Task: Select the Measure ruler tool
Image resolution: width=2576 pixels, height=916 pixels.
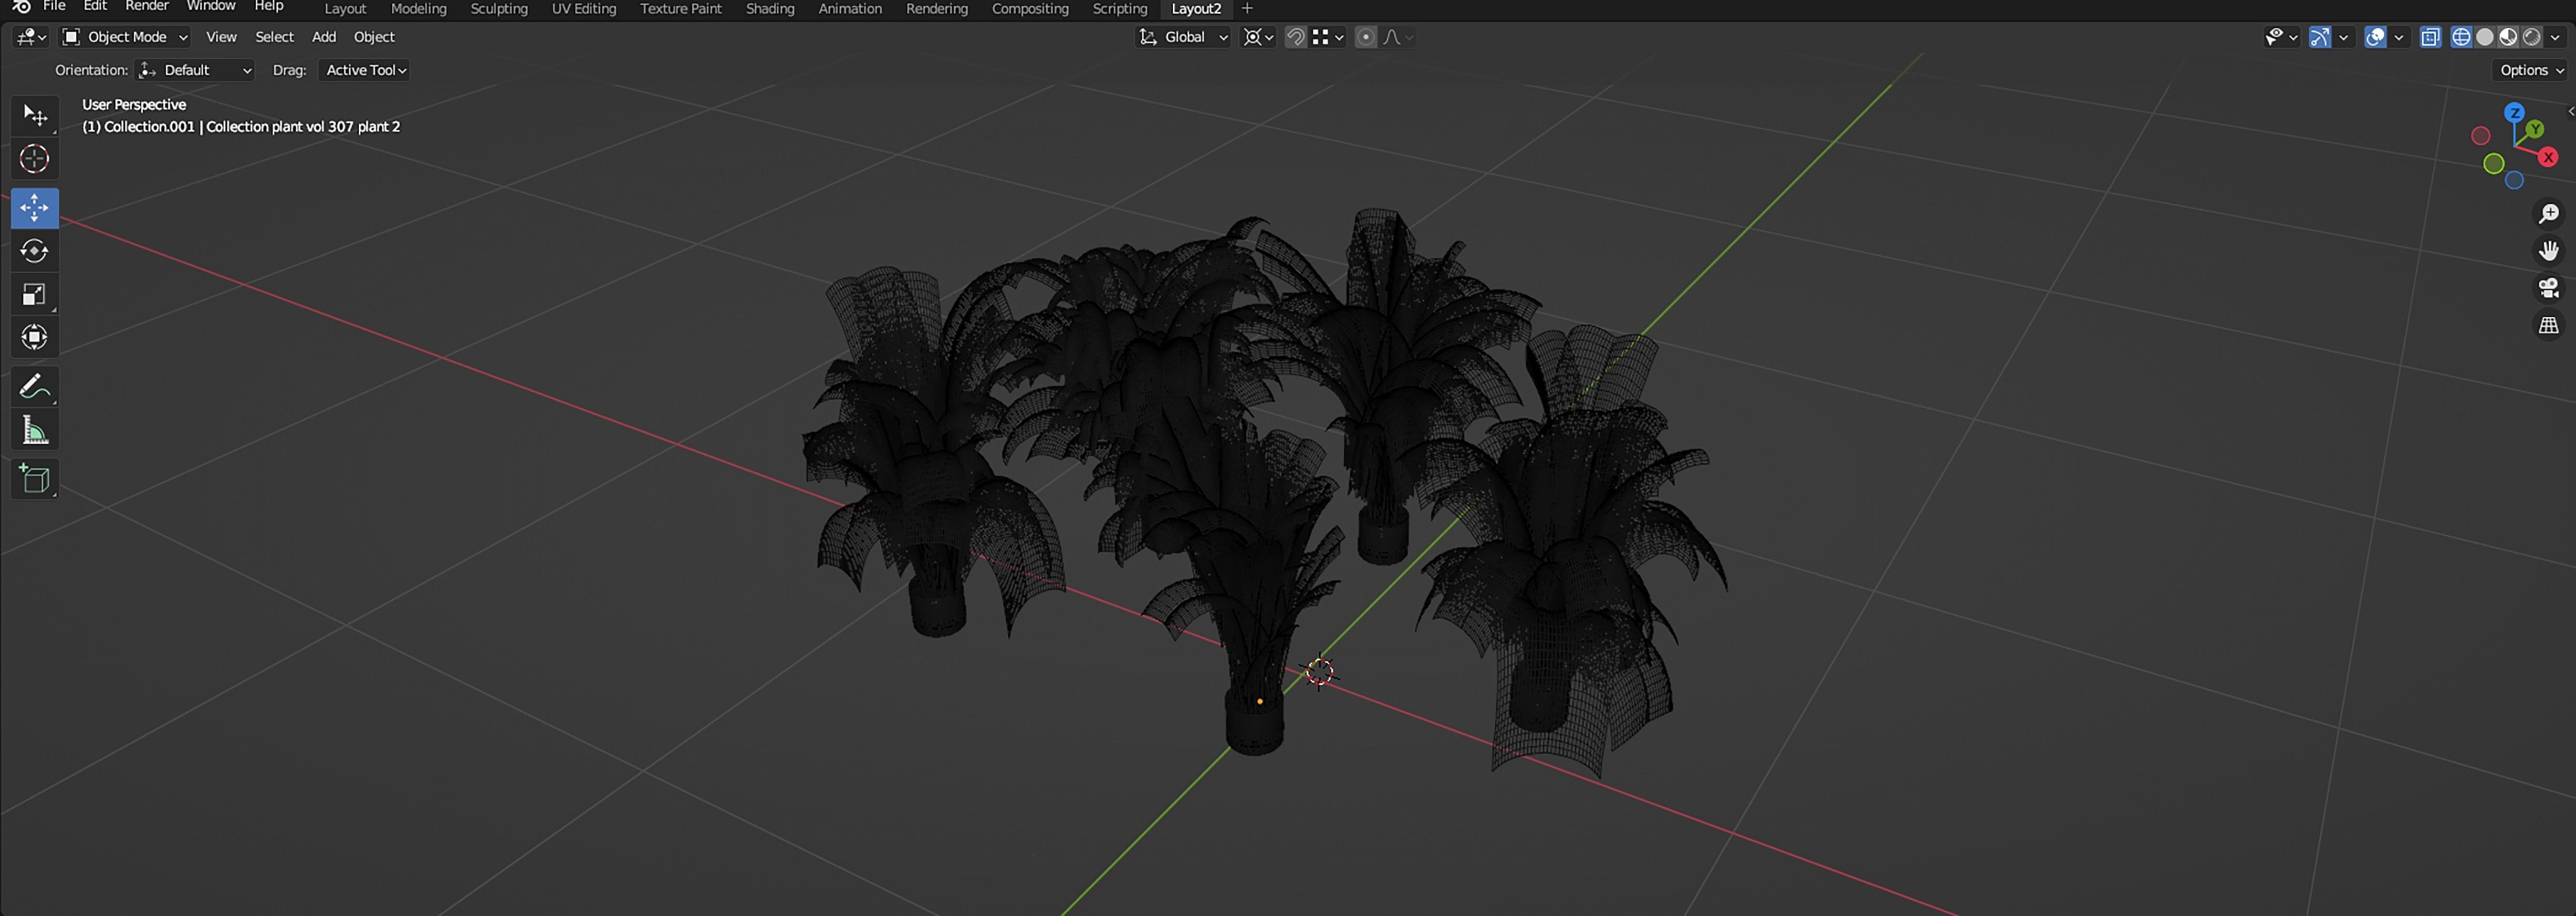Action: (x=35, y=430)
